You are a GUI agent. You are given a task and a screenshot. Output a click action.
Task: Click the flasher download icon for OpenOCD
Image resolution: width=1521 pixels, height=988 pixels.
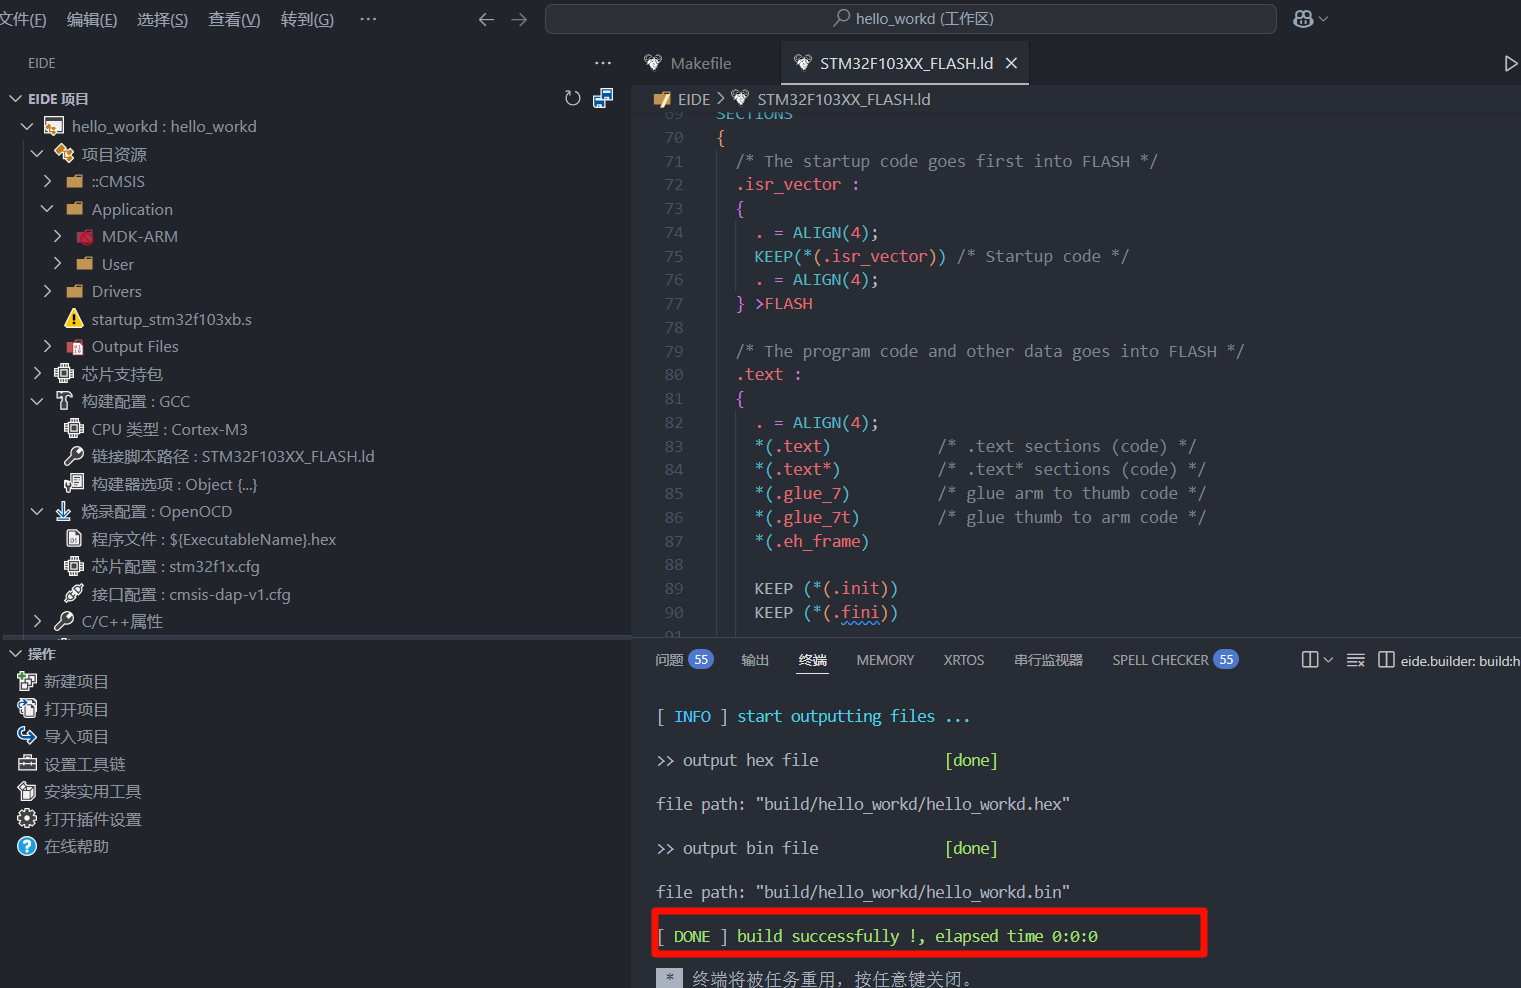tap(64, 511)
